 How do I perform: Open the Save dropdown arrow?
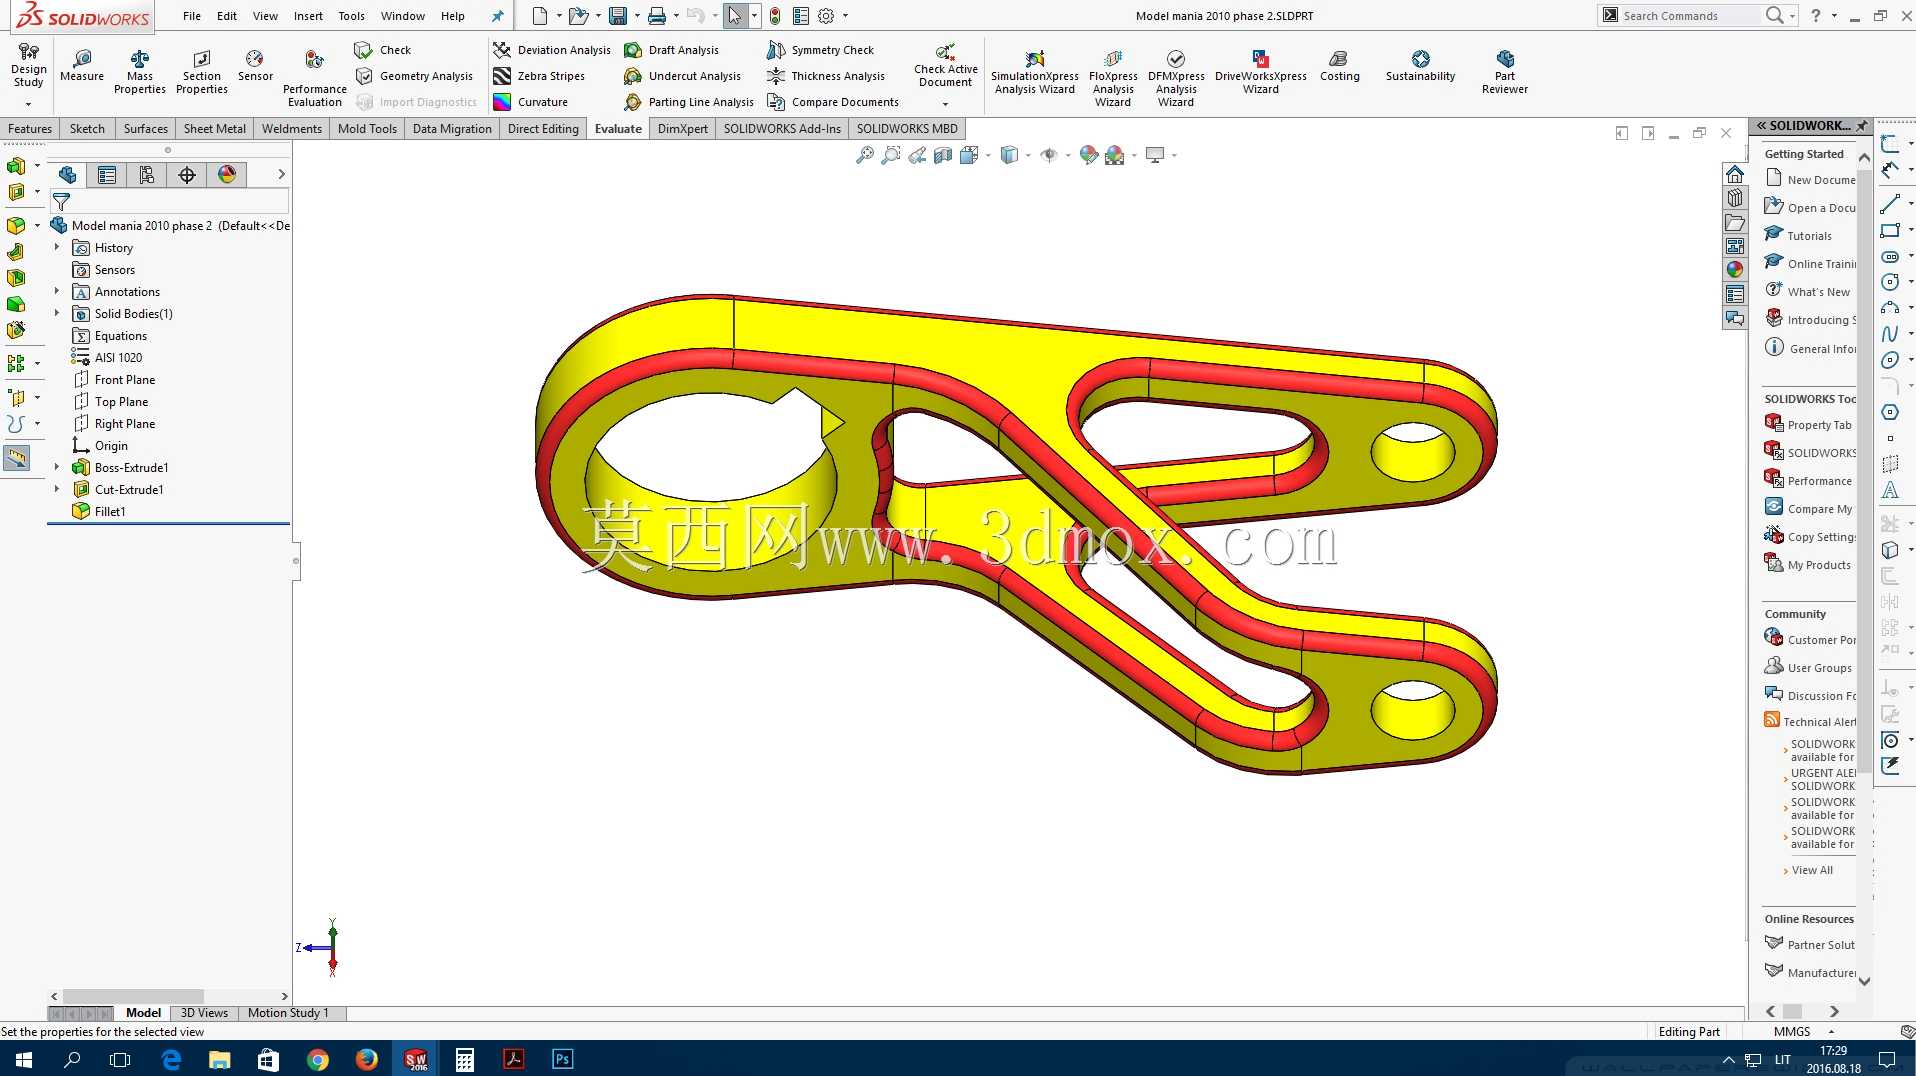coord(637,16)
